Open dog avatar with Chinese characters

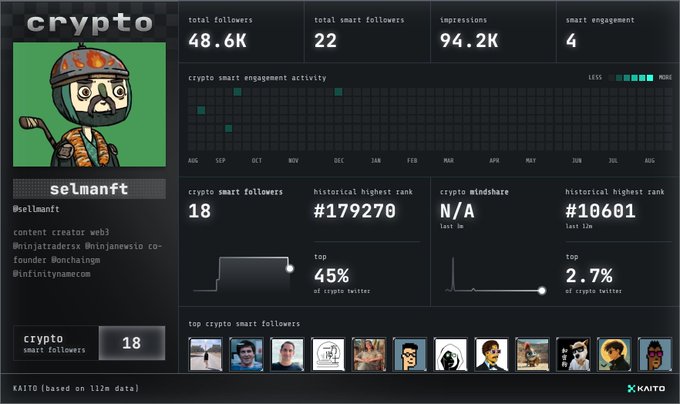tap(573, 355)
